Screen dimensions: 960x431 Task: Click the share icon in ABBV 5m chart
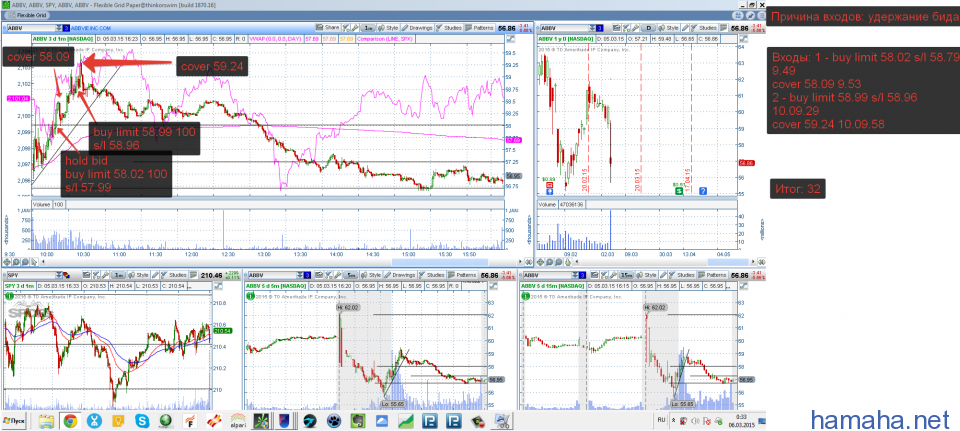tap(319, 275)
